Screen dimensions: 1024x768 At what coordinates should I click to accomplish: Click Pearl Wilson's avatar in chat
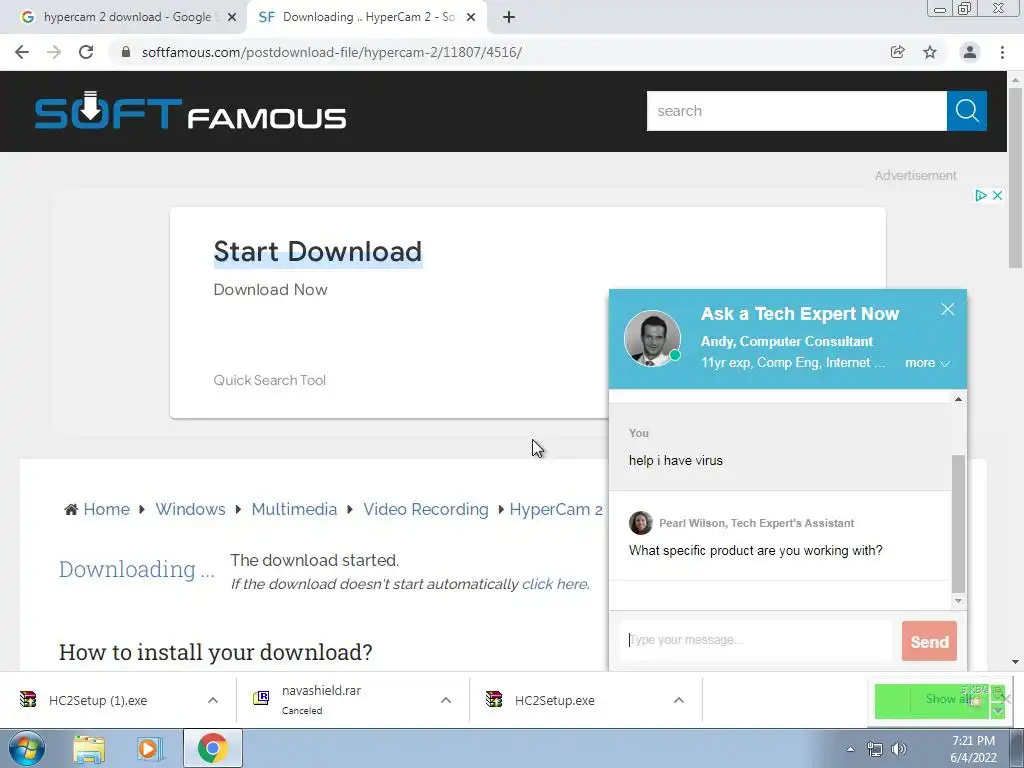[641, 523]
